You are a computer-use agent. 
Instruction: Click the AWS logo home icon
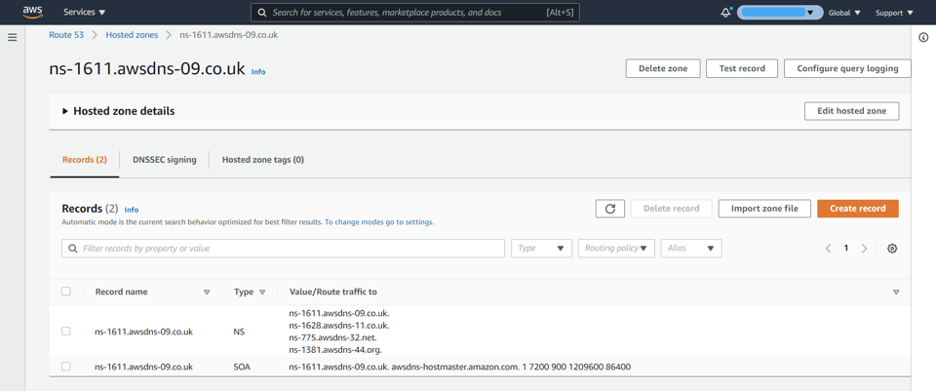tap(33, 12)
